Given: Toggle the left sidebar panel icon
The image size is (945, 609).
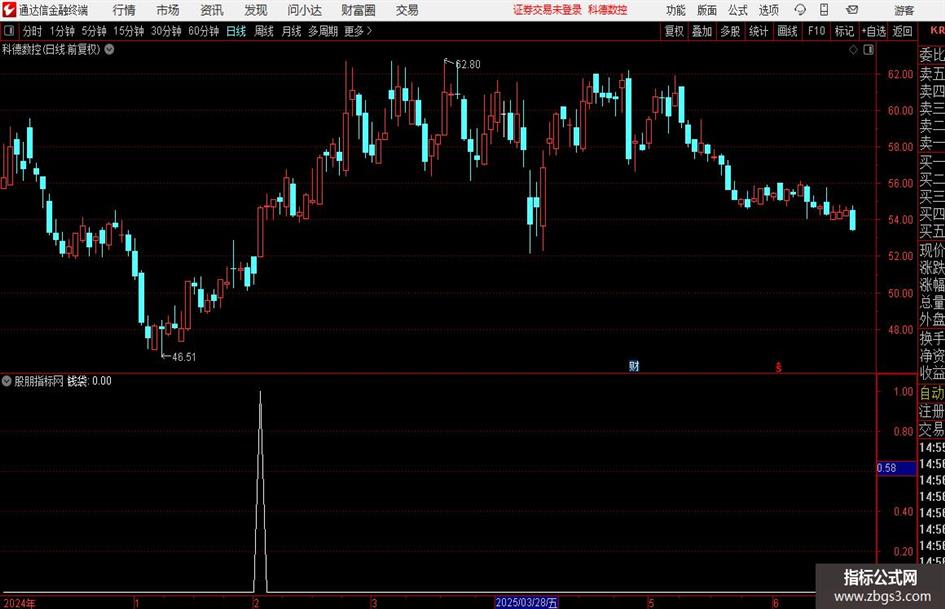Looking at the screenshot, I should 9,31.
